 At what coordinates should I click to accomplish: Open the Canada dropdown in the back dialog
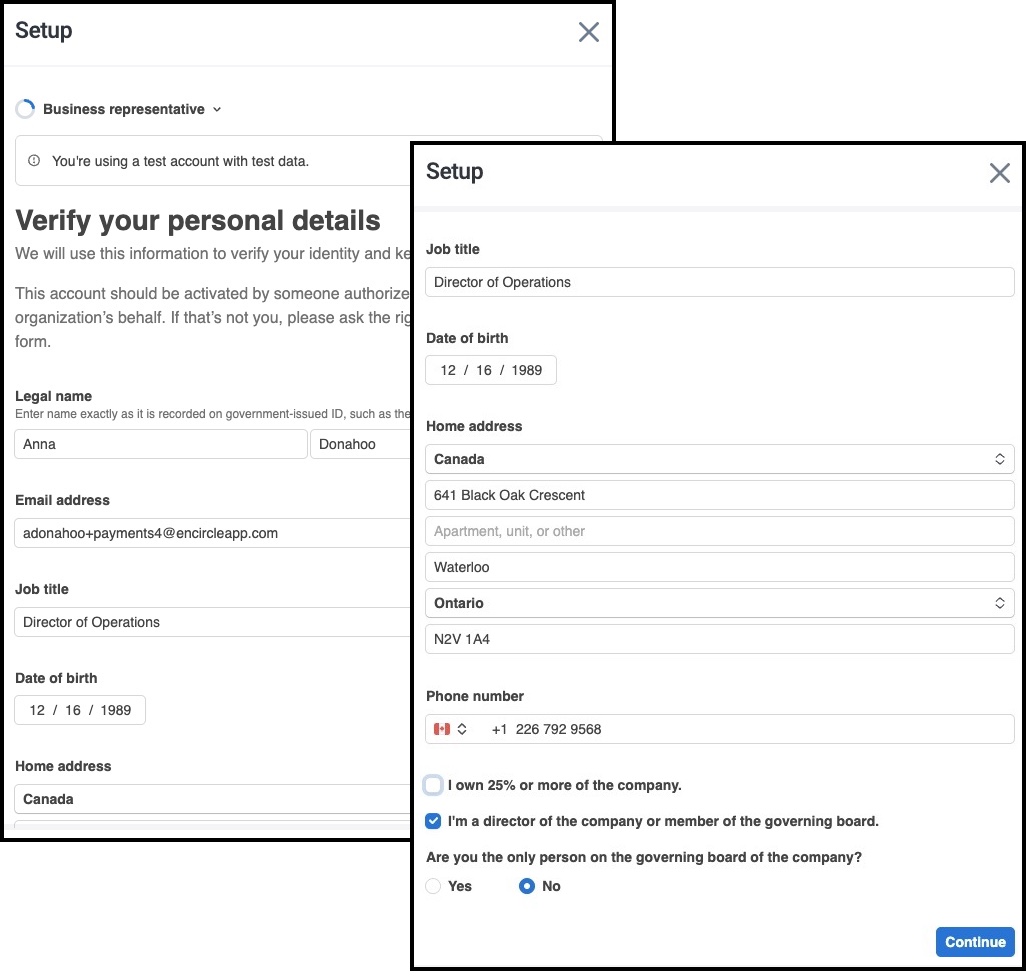tap(210, 799)
